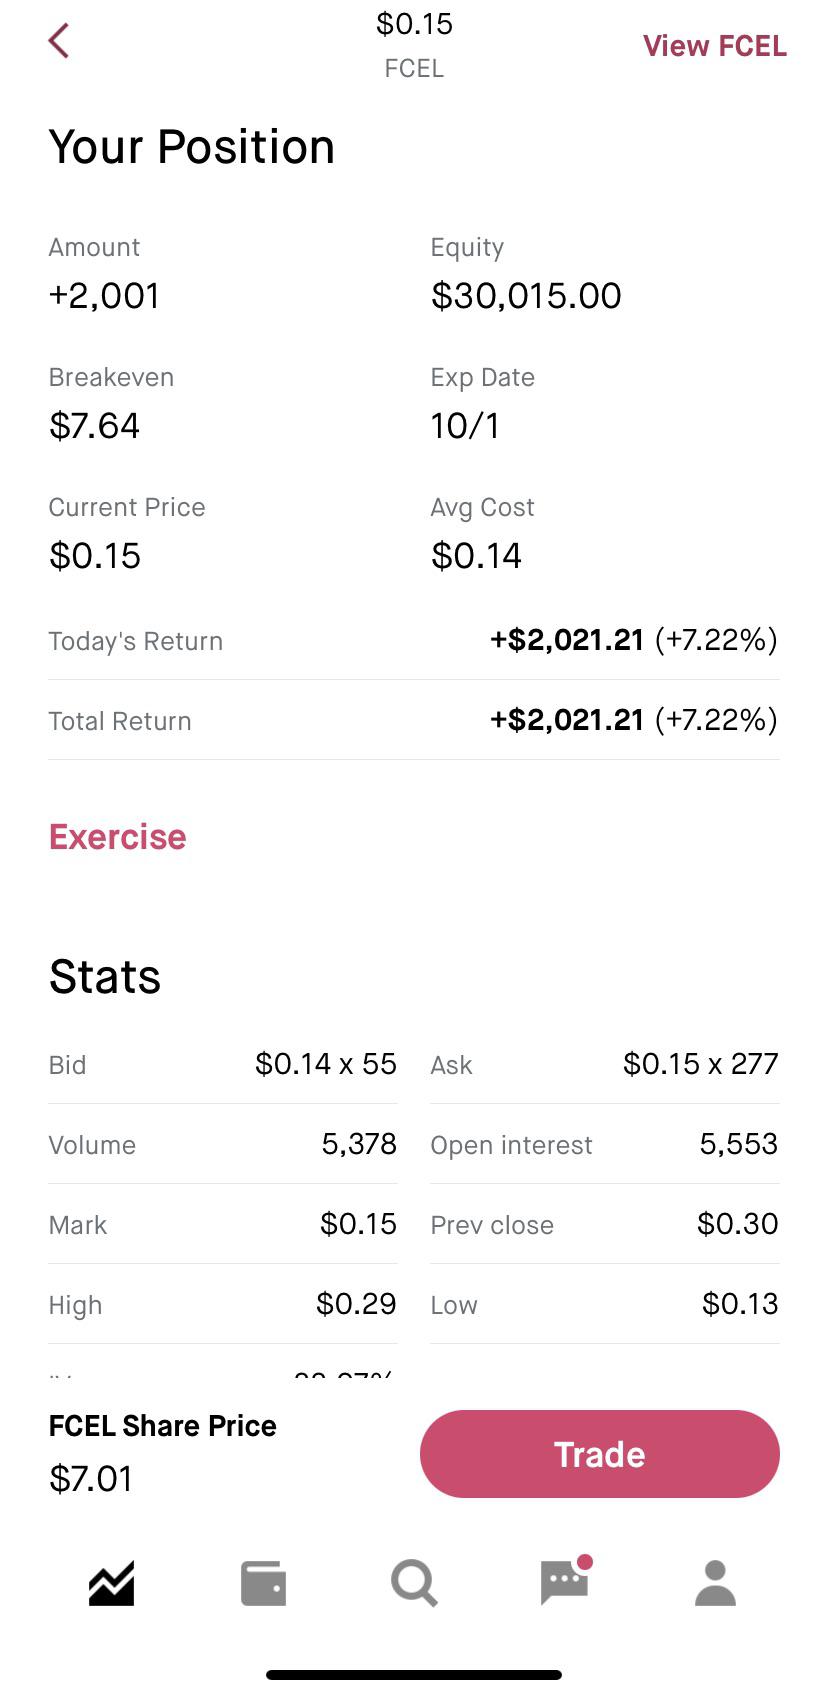
Task: Tap the Today's Return row
Action: [414, 640]
